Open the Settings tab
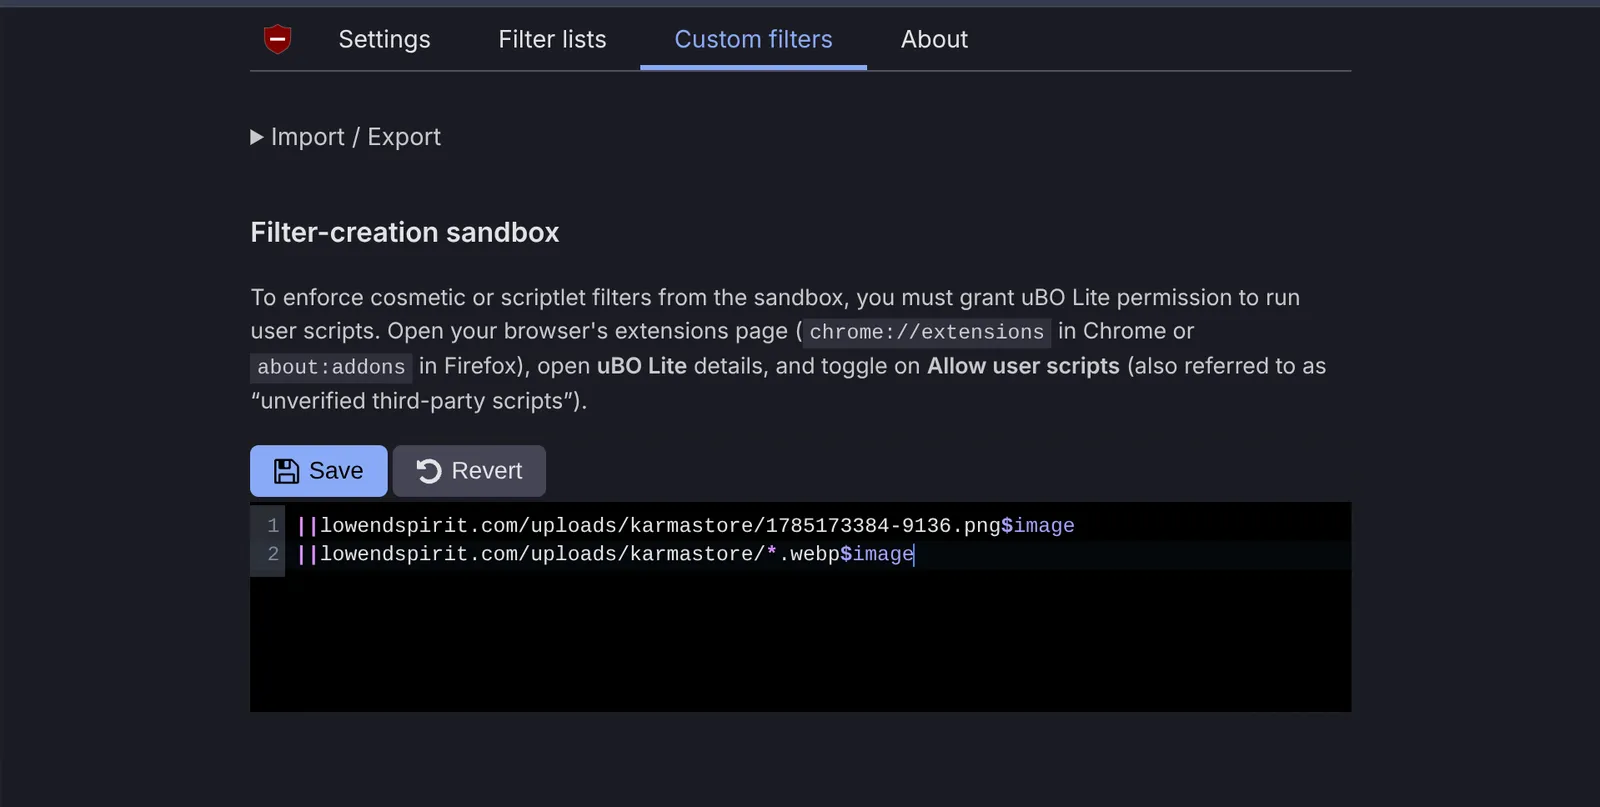 [384, 39]
